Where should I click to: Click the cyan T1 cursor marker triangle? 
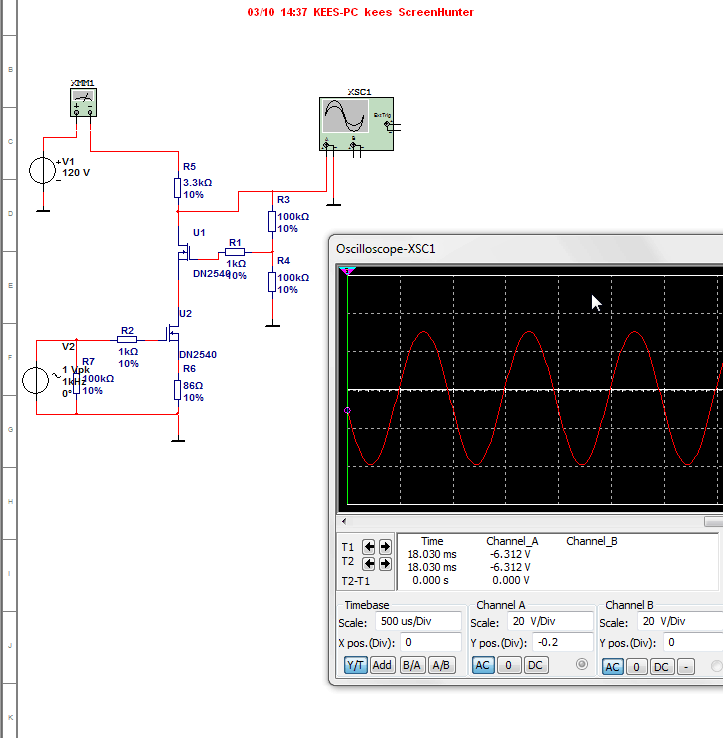pos(347,271)
